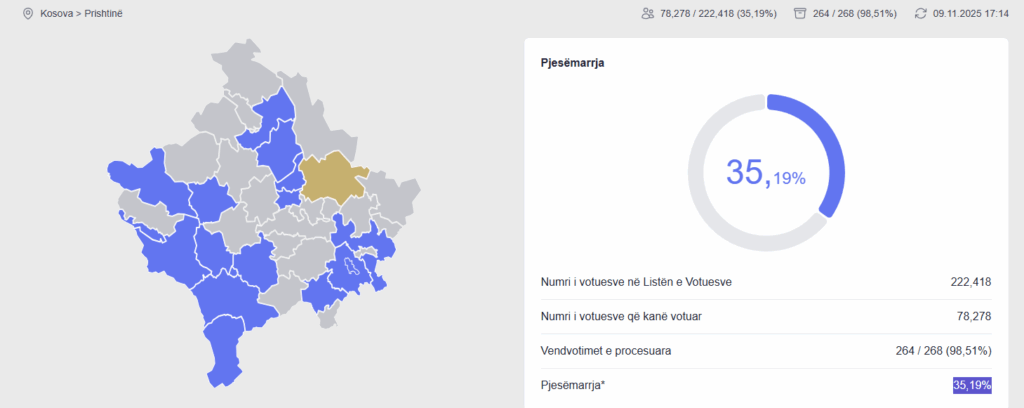Click the highlighted 35,19% value in bottom row

point(972,385)
